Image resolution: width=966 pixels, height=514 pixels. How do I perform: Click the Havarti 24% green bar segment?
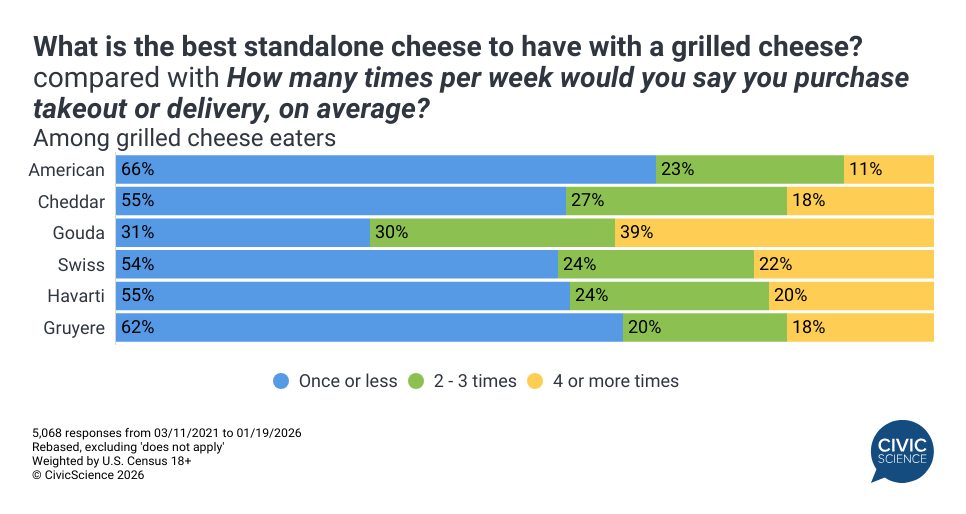click(x=669, y=296)
